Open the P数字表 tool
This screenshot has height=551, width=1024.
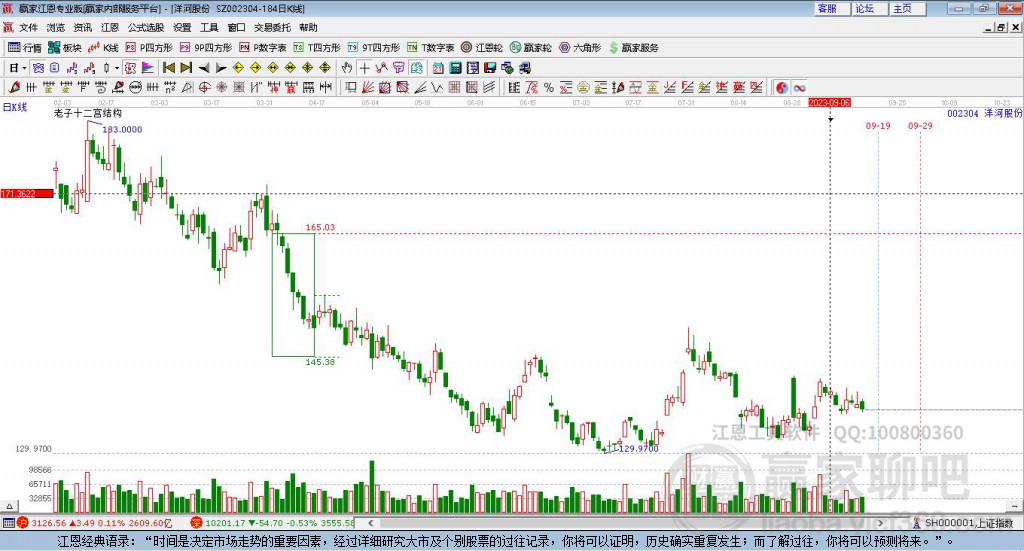(x=263, y=48)
